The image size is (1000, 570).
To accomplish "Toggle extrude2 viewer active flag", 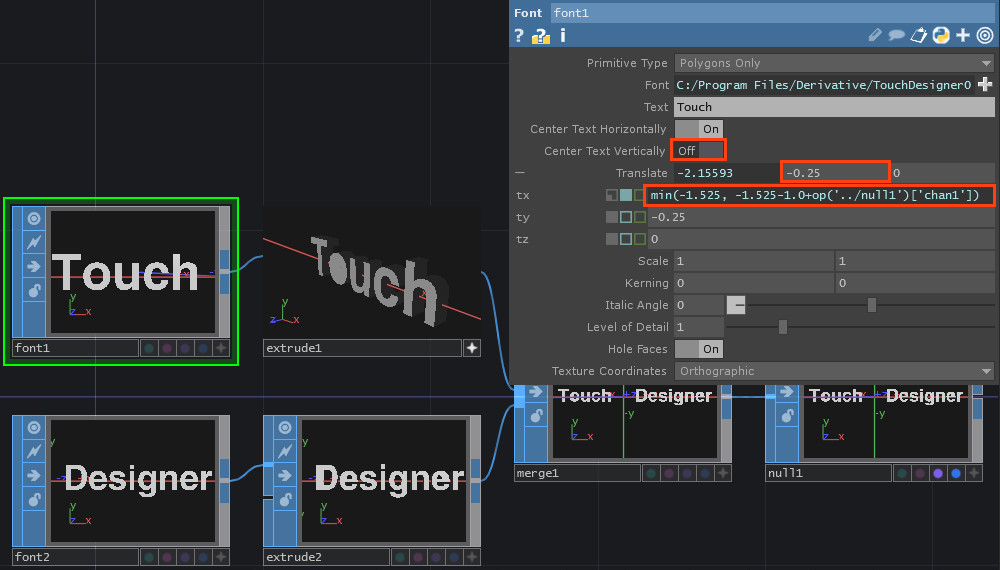I will point(285,428).
